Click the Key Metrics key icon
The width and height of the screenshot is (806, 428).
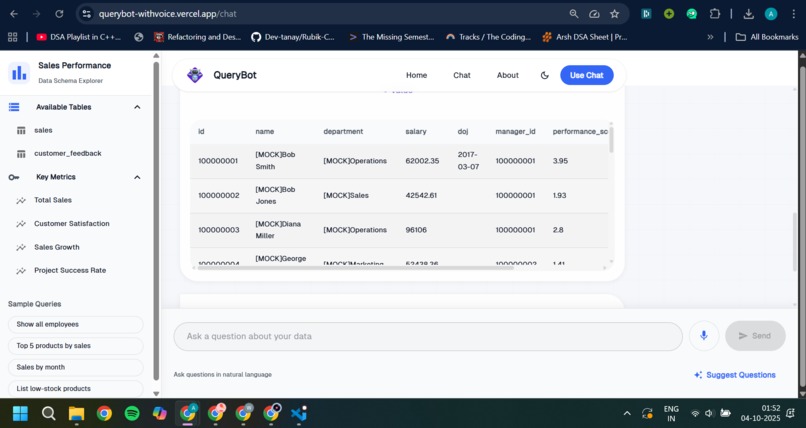(14, 177)
